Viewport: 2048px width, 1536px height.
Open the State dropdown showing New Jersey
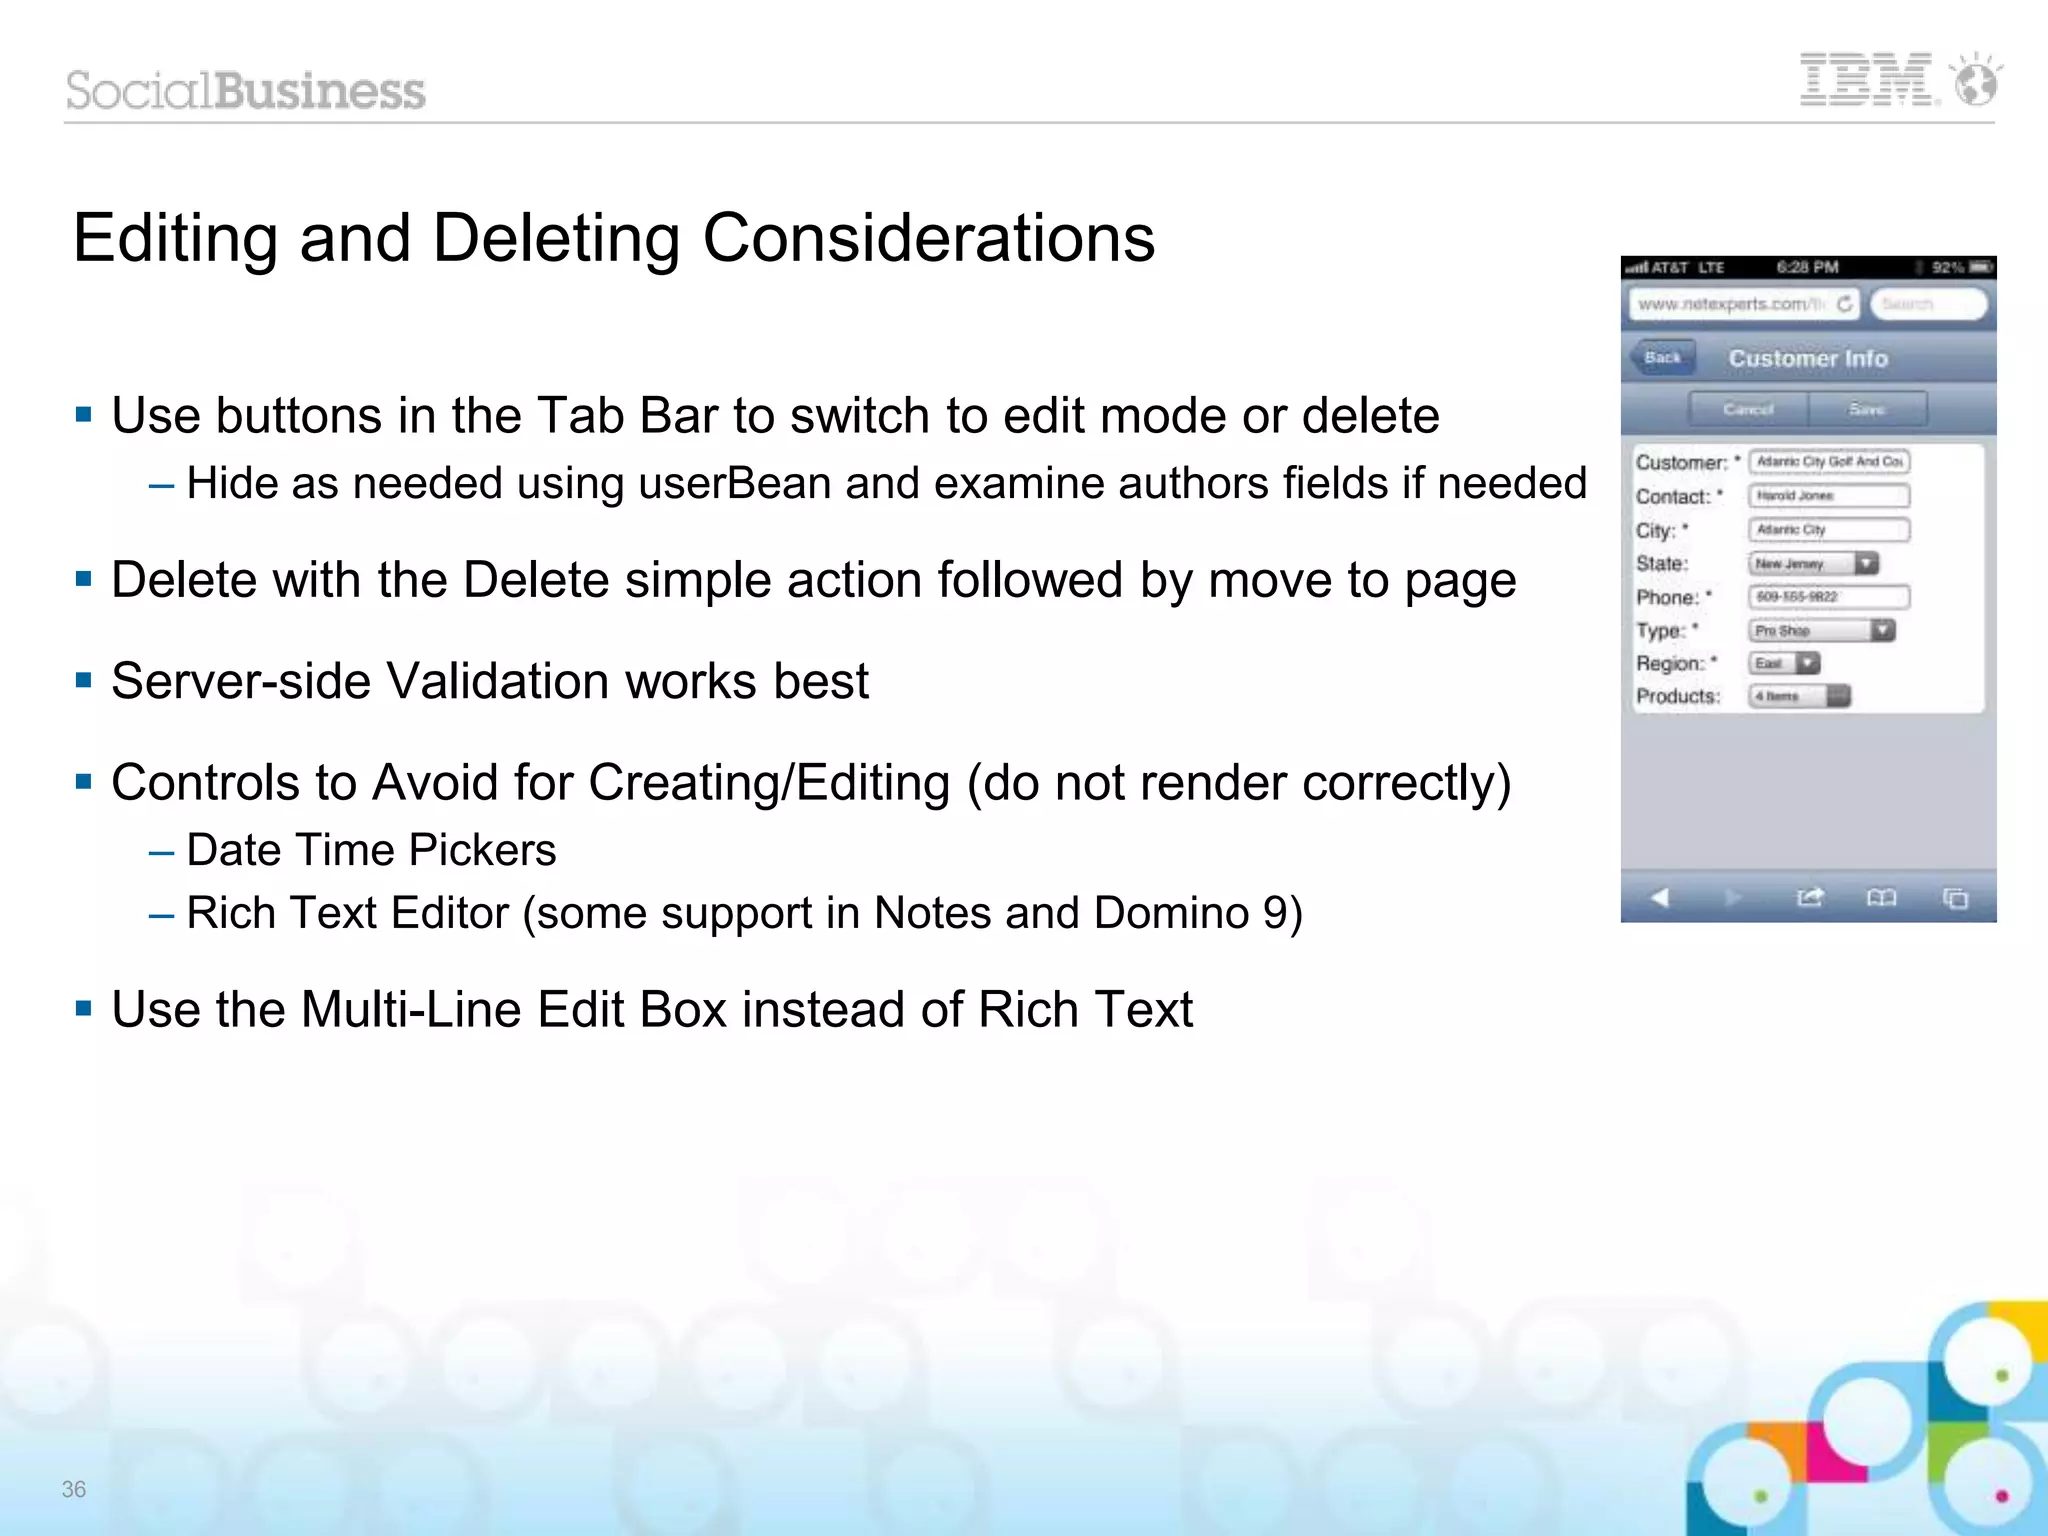(1814, 563)
